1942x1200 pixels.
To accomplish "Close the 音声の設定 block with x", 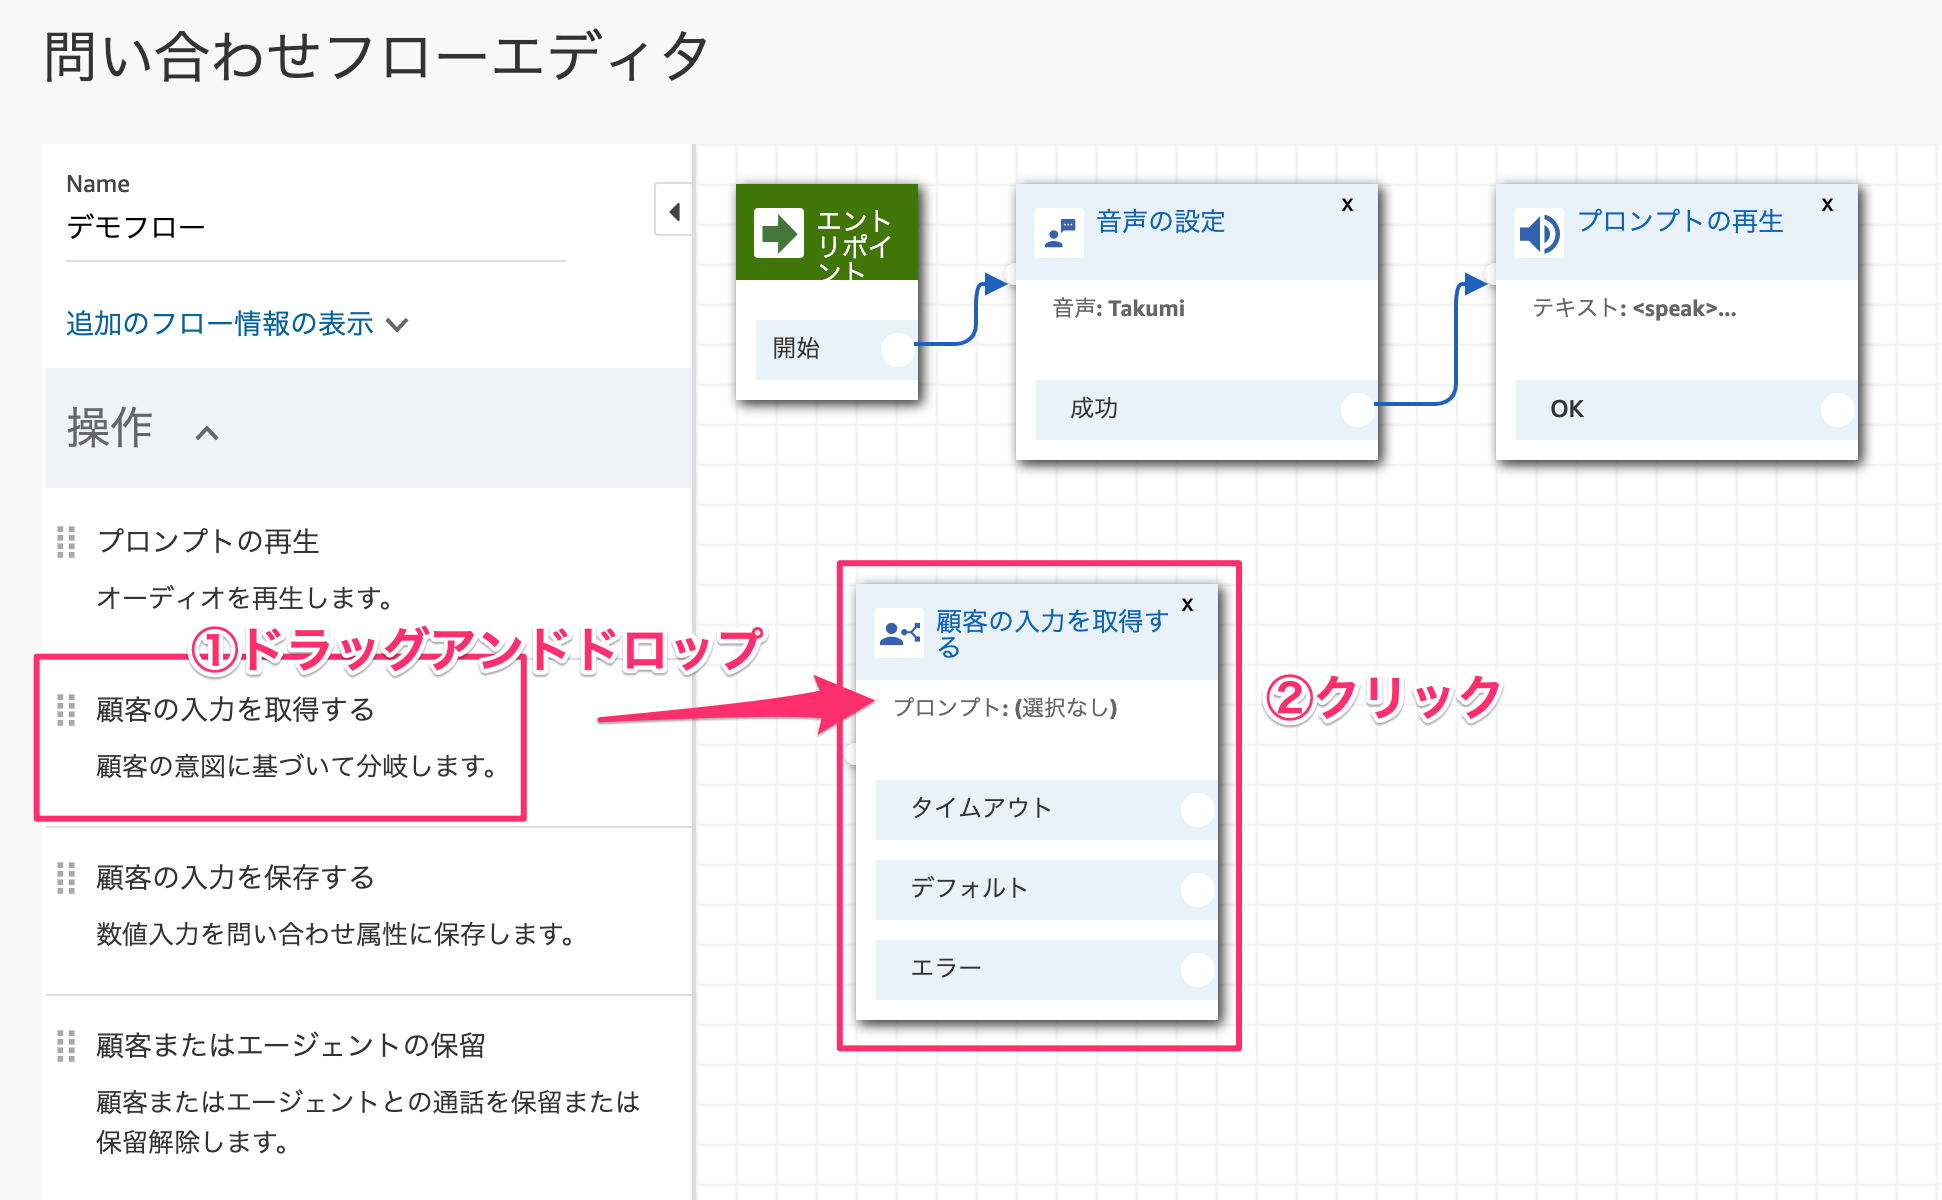I will tap(1347, 204).
